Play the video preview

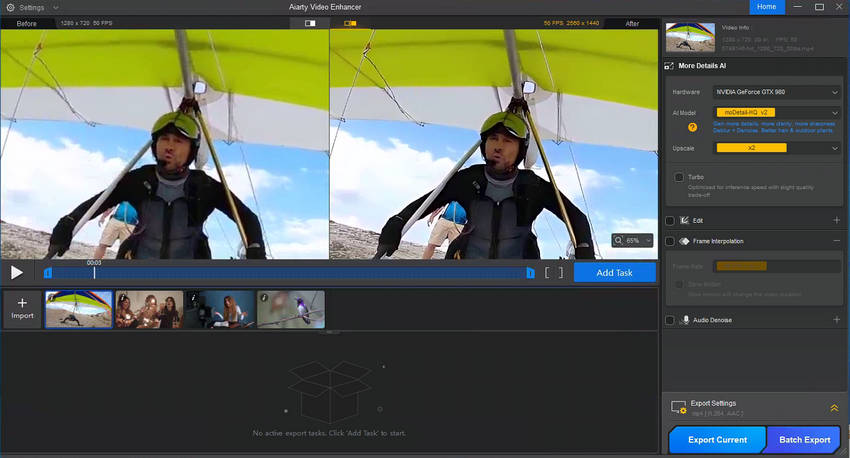tap(17, 272)
